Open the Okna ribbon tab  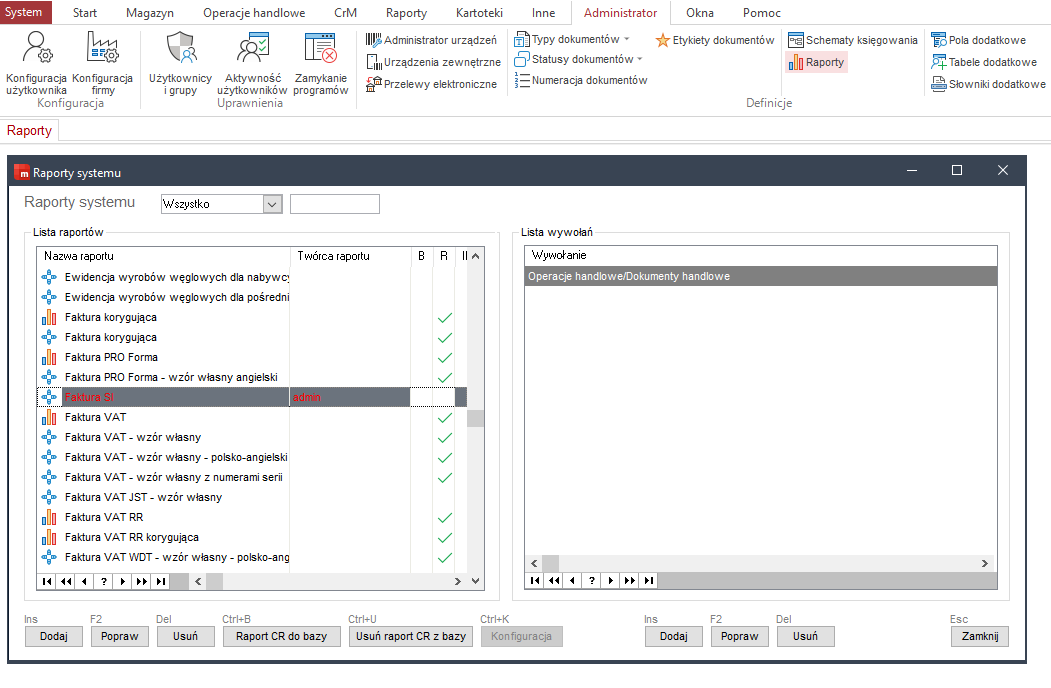coord(700,13)
